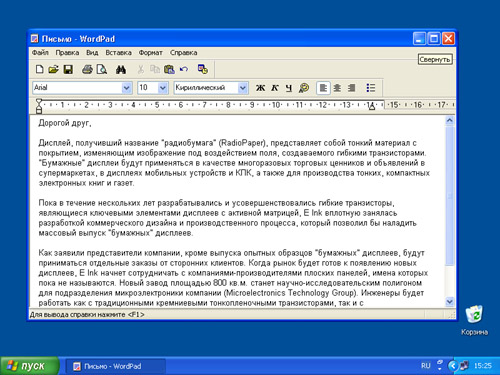Open the Правка menu
Viewport: 500px width, 375px height.
pyautogui.click(x=67, y=53)
